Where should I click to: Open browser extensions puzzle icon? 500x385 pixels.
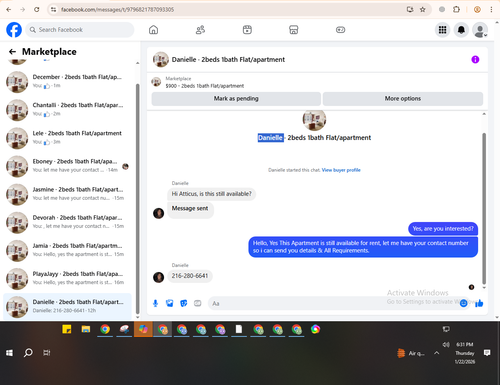[456, 10]
